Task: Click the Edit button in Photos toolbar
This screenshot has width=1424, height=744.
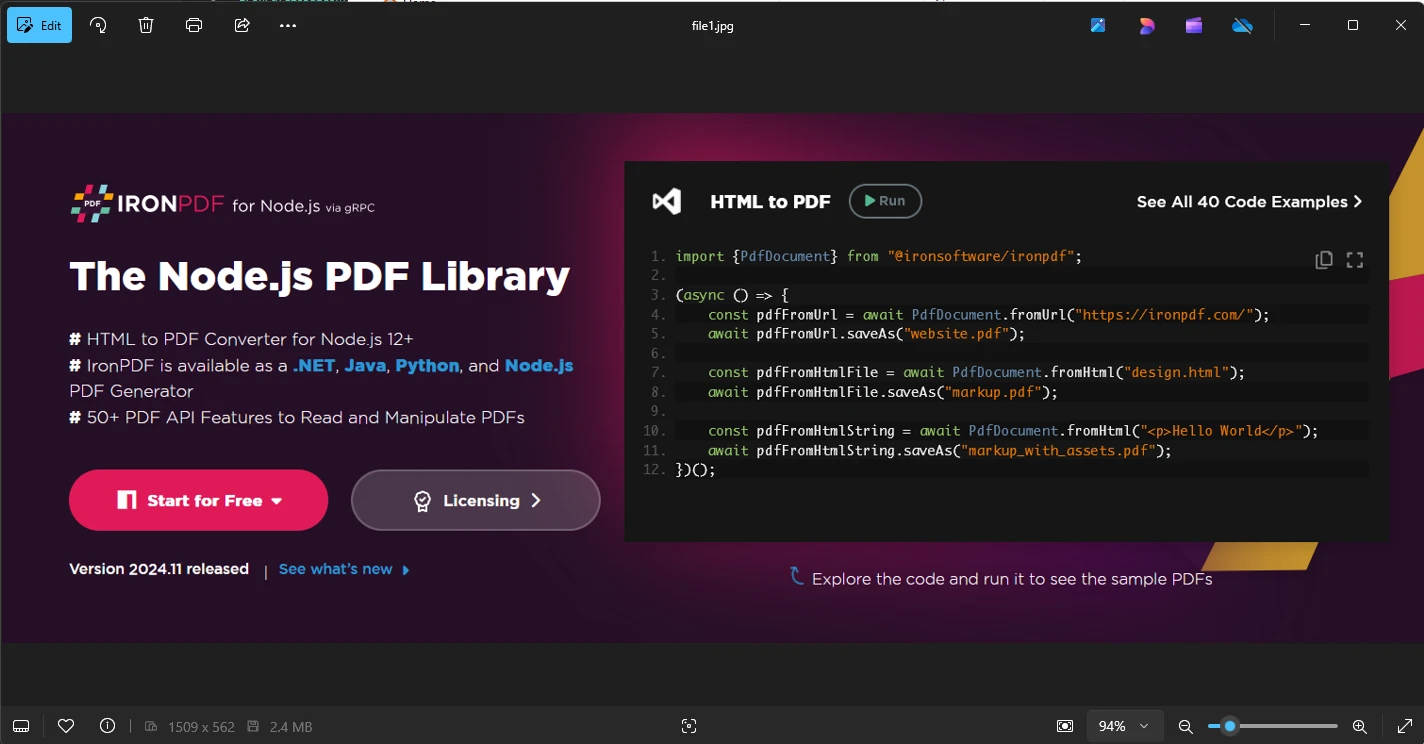Action: [x=39, y=25]
